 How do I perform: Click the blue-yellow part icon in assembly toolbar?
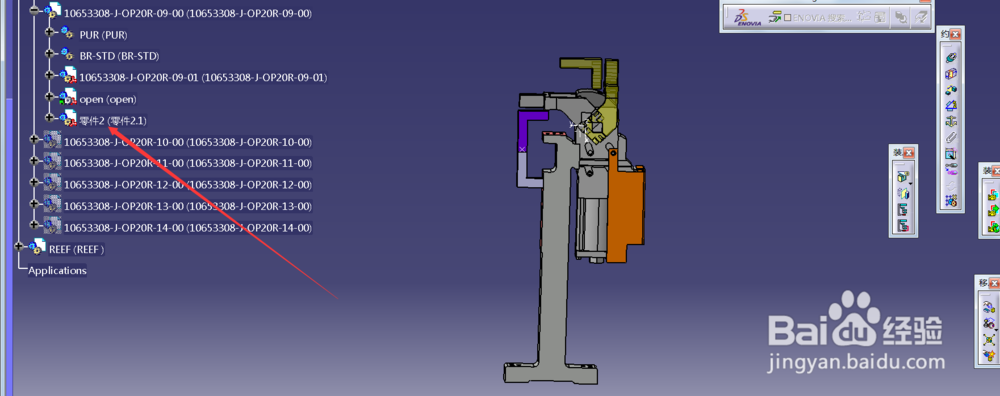904,193
